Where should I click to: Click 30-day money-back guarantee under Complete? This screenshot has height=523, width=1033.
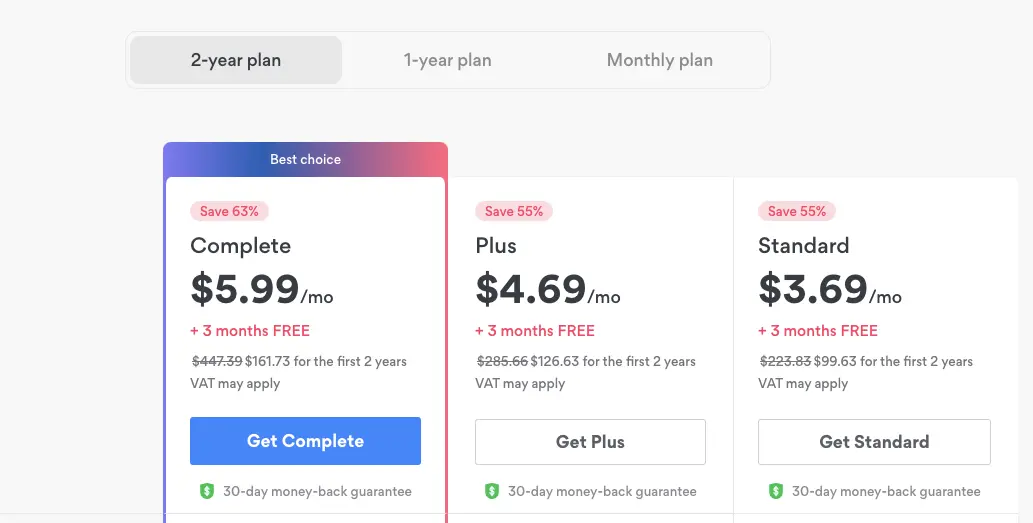pyautogui.click(x=318, y=491)
